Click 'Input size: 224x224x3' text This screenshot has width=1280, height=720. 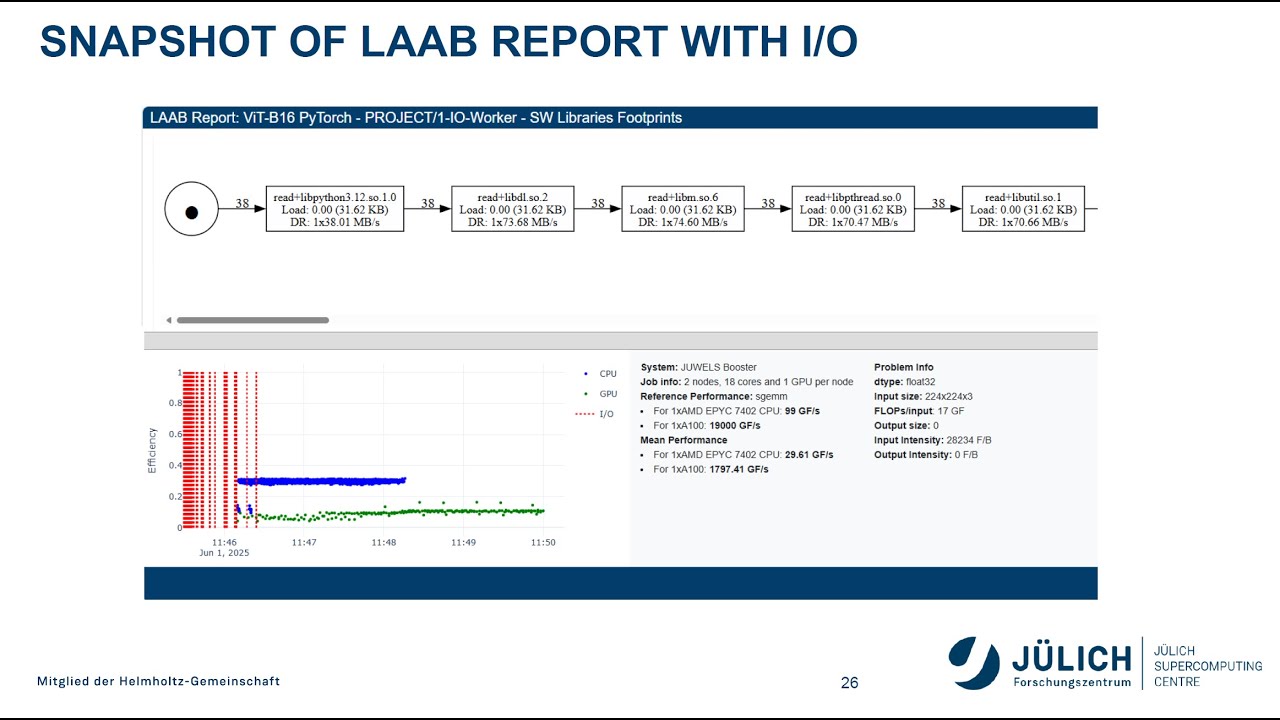coord(923,396)
